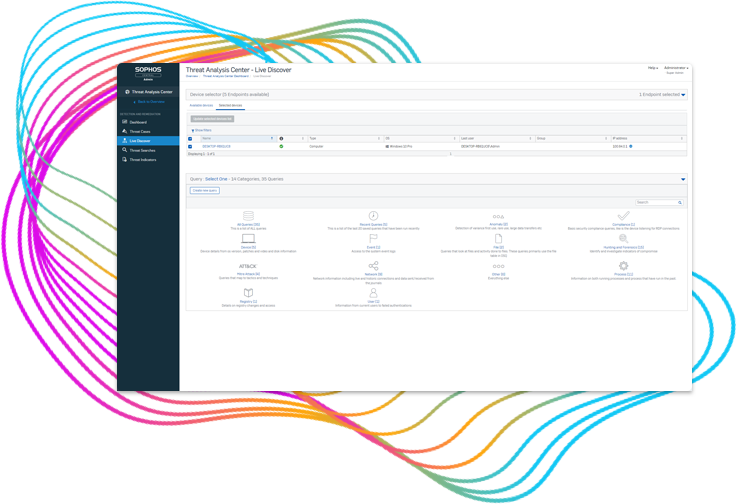737x504 pixels.
Task: Select the User category icon
Action: 373,292
